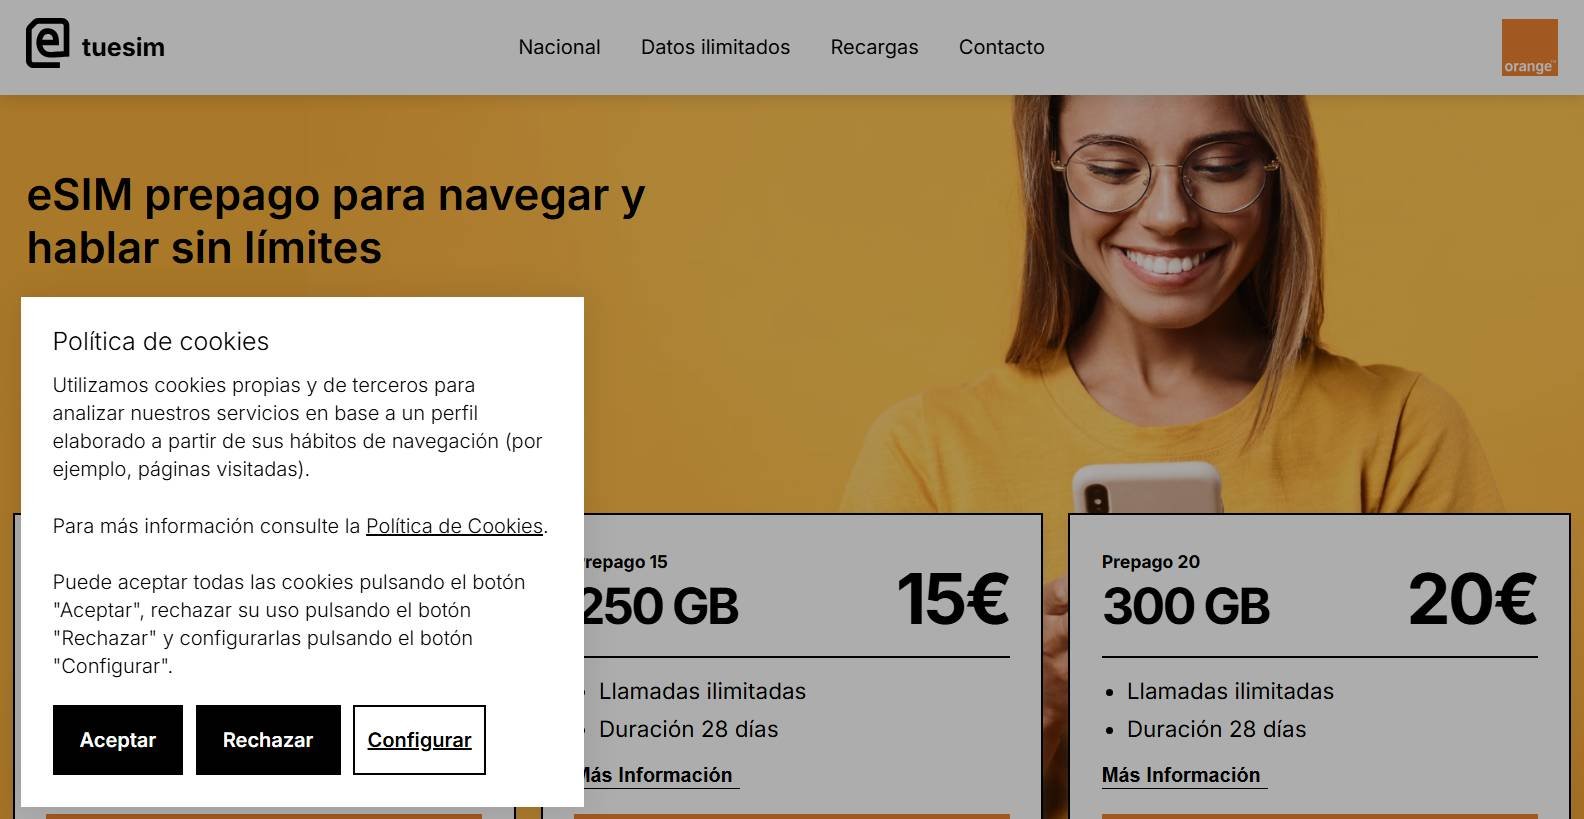The image size is (1584, 819).
Task: Go to the Recargas page
Action: (x=874, y=47)
